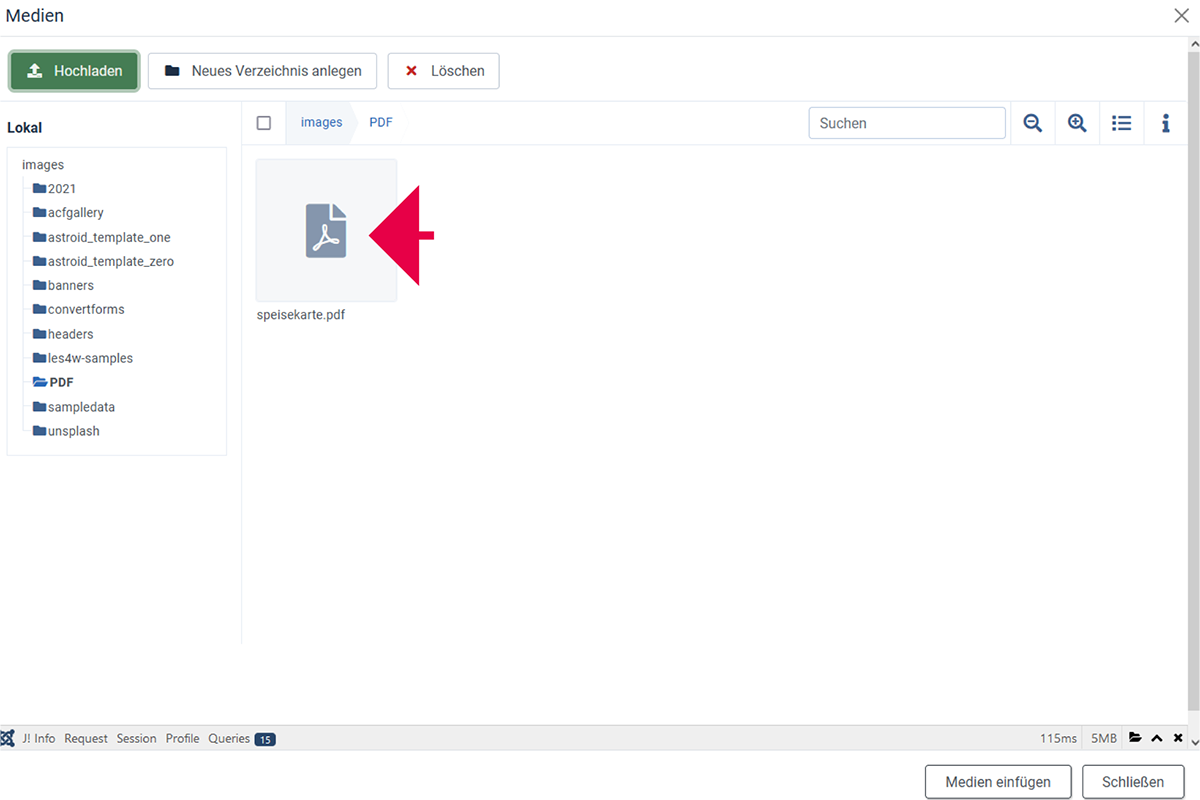Open file info panel icon

pyautogui.click(x=1166, y=123)
